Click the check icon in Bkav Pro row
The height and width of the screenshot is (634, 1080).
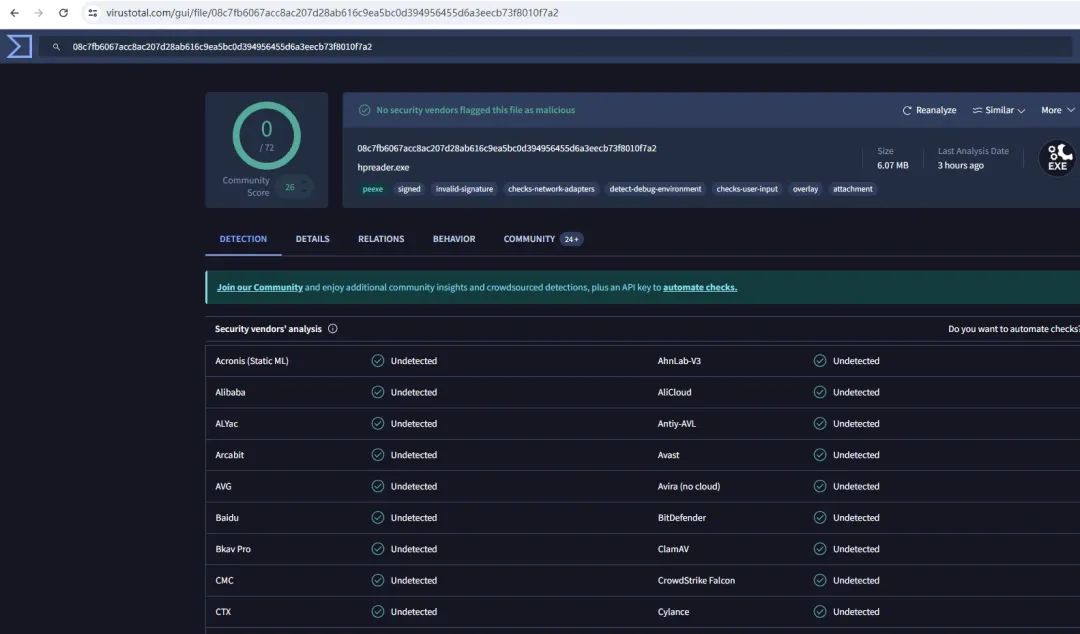pos(377,549)
